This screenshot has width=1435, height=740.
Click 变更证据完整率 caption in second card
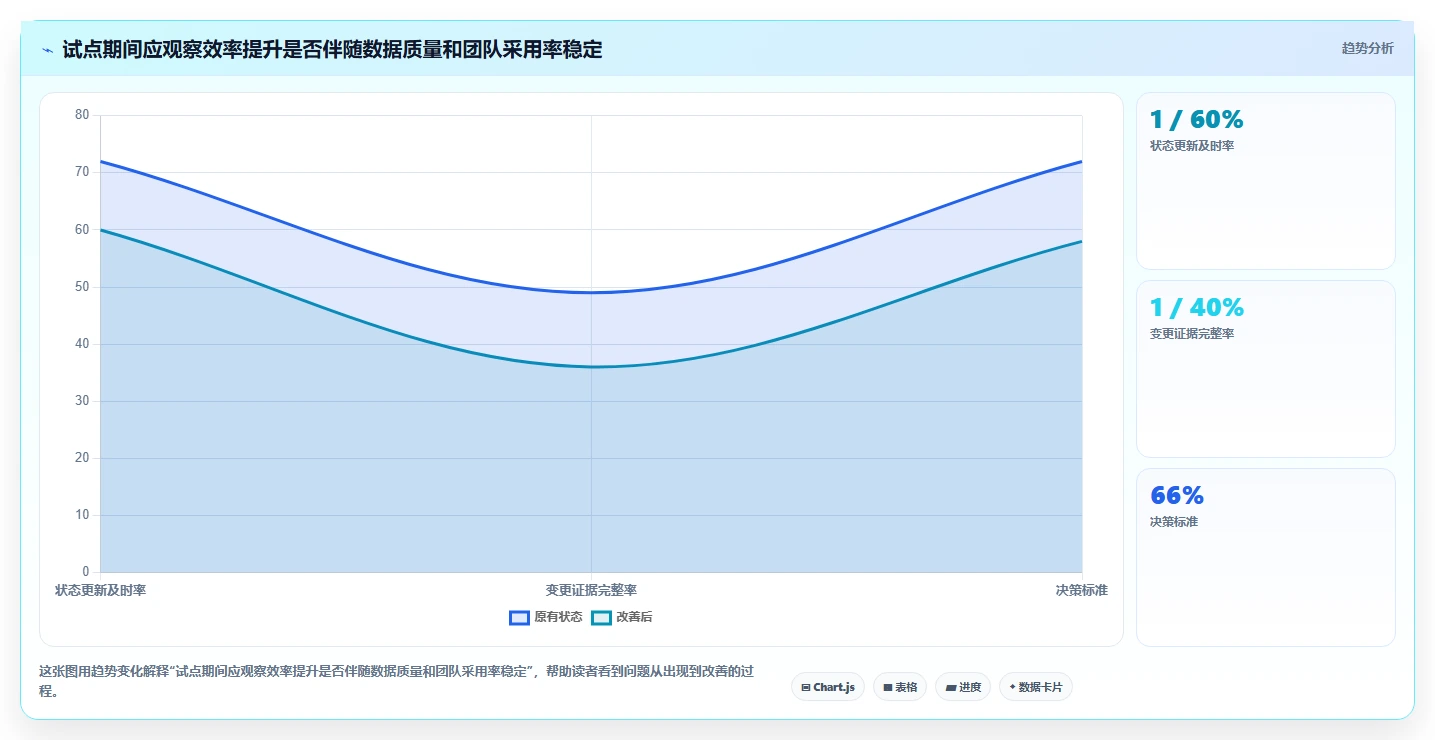[1192, 334]
